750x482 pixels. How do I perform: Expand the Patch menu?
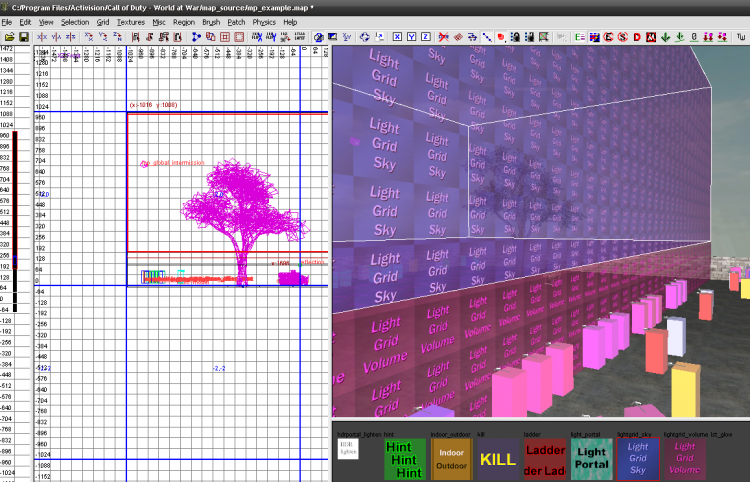[236, 21]
